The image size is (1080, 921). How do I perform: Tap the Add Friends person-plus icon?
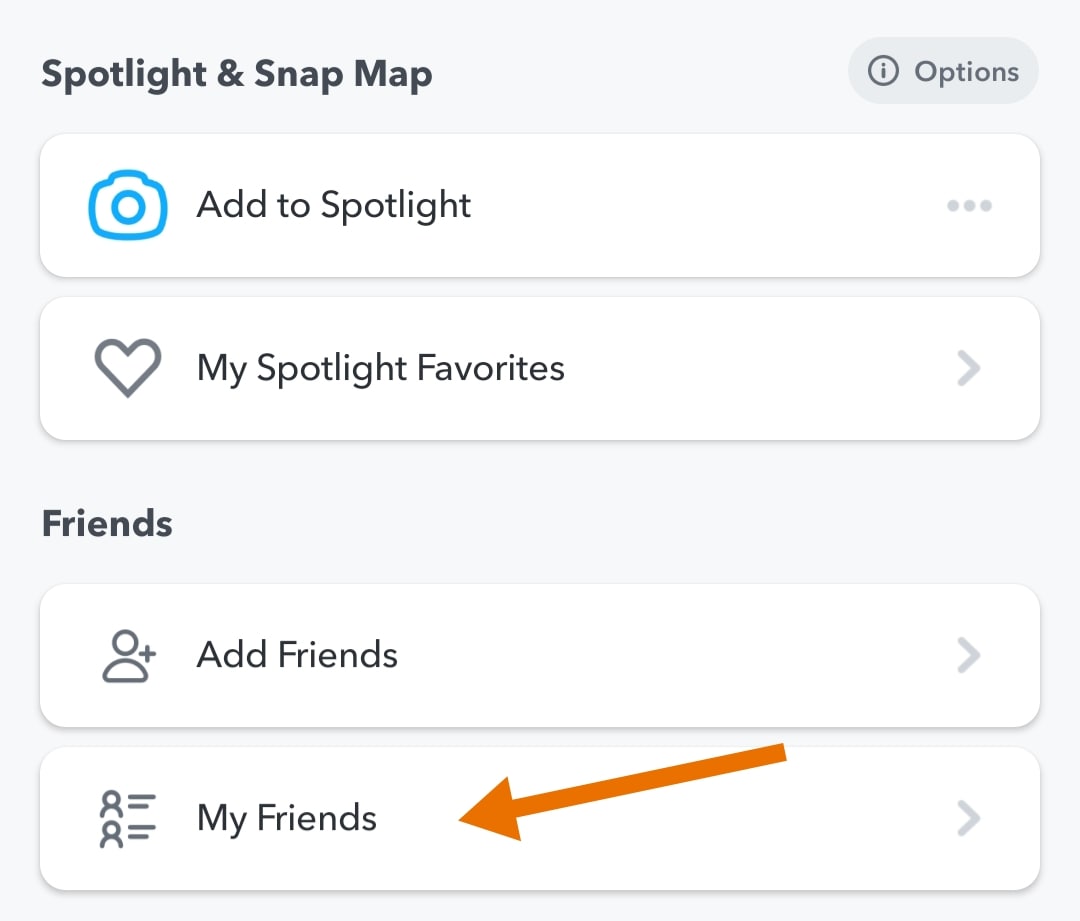coord(129,656)
